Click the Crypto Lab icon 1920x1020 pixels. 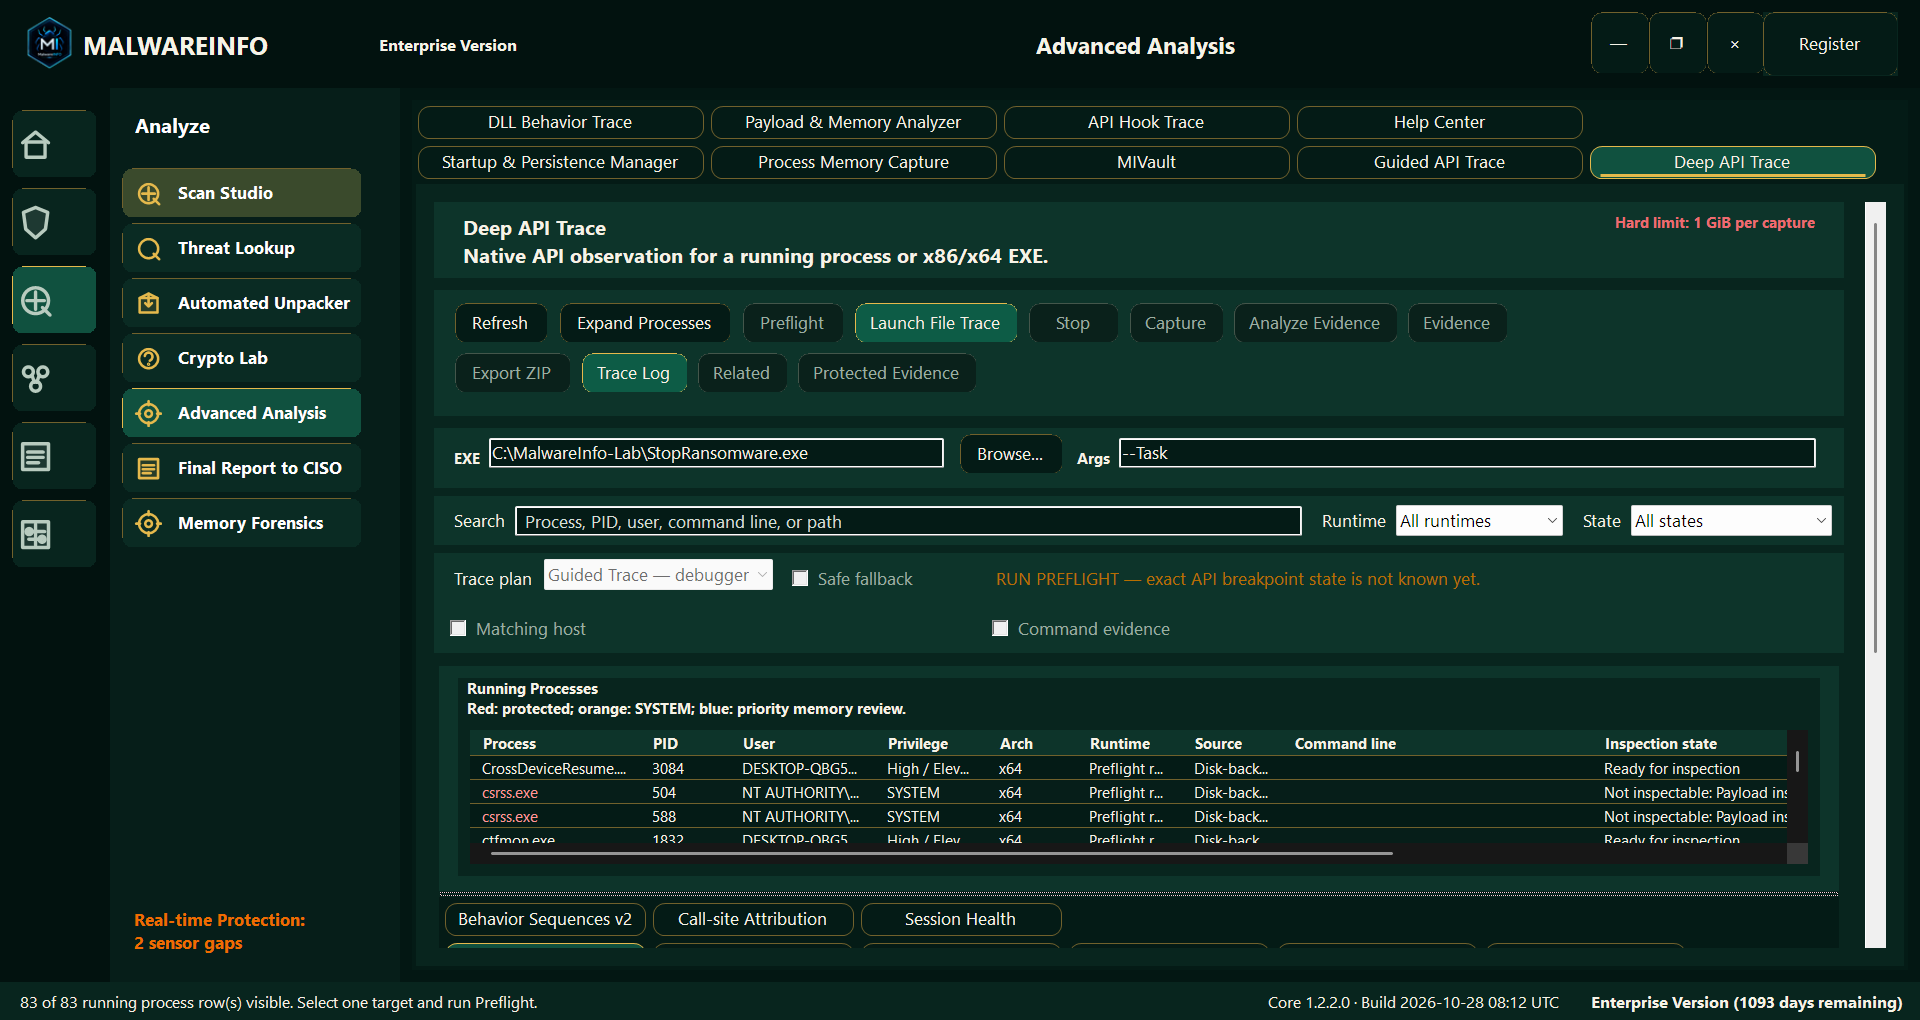coord(149,359)
